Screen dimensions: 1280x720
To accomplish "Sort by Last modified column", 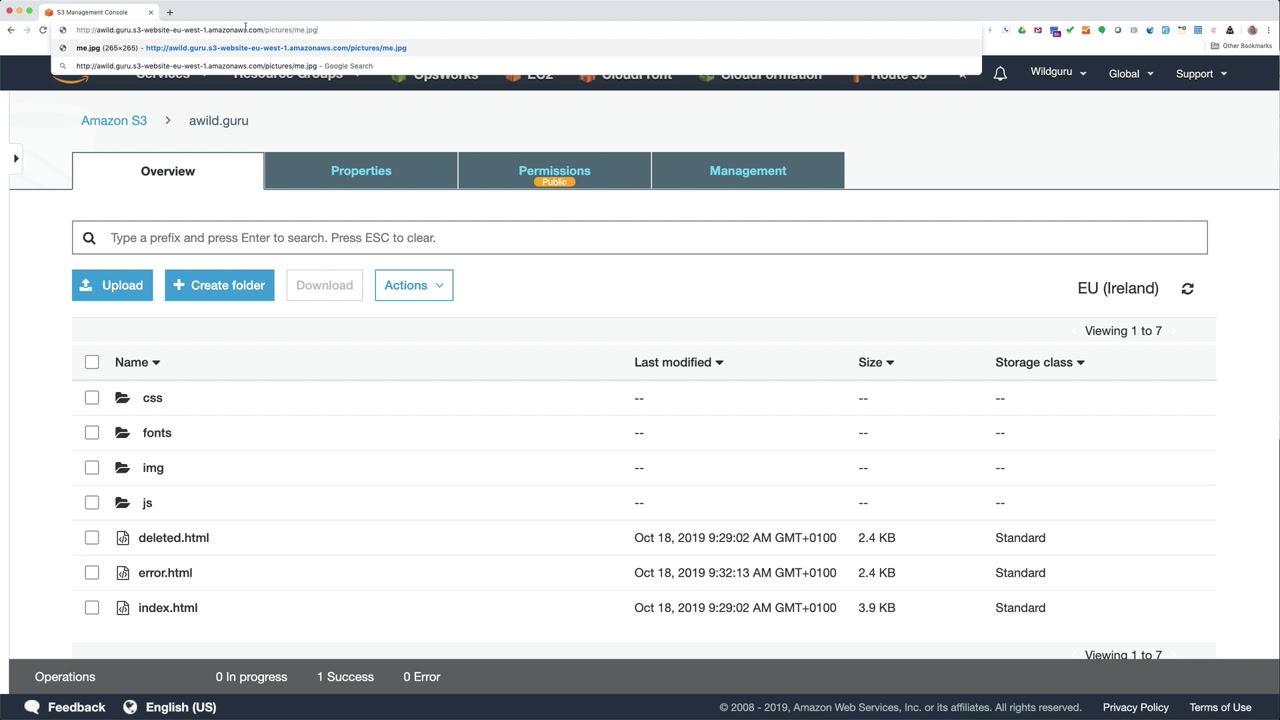I will click(678, 362).
